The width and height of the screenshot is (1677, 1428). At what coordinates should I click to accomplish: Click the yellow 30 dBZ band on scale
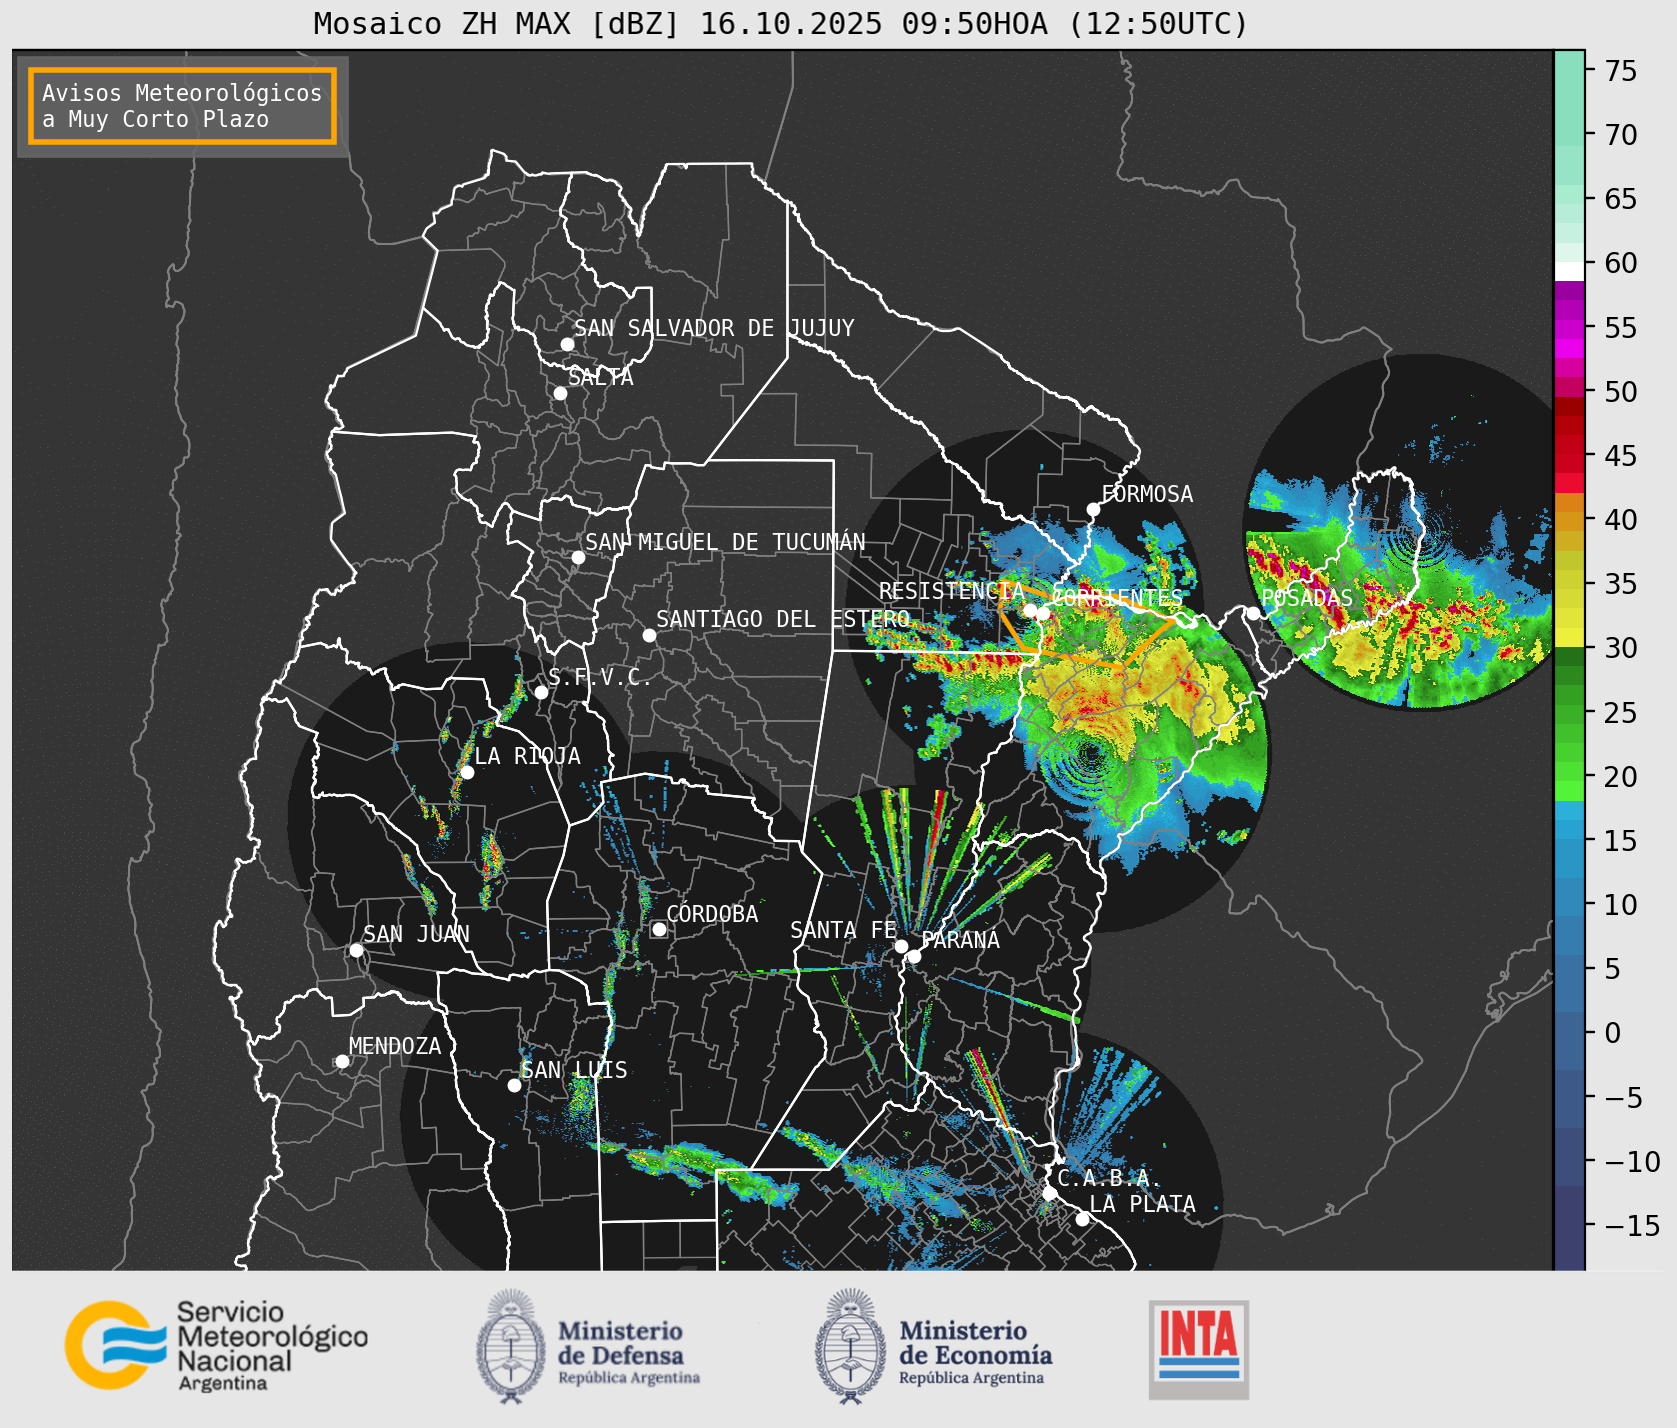point(1569,637)
